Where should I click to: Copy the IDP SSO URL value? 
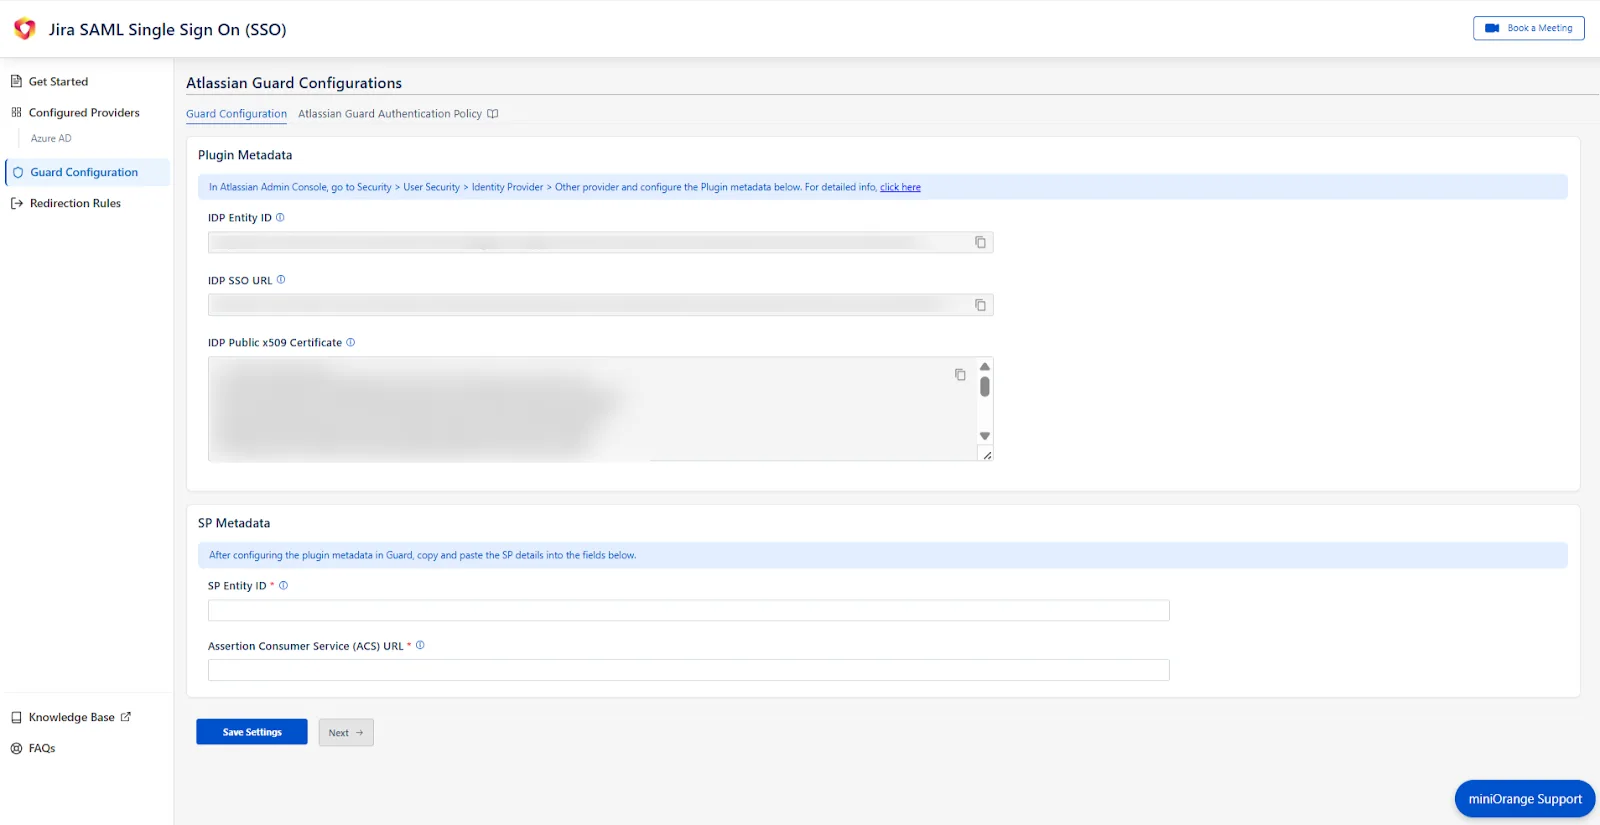980,305
